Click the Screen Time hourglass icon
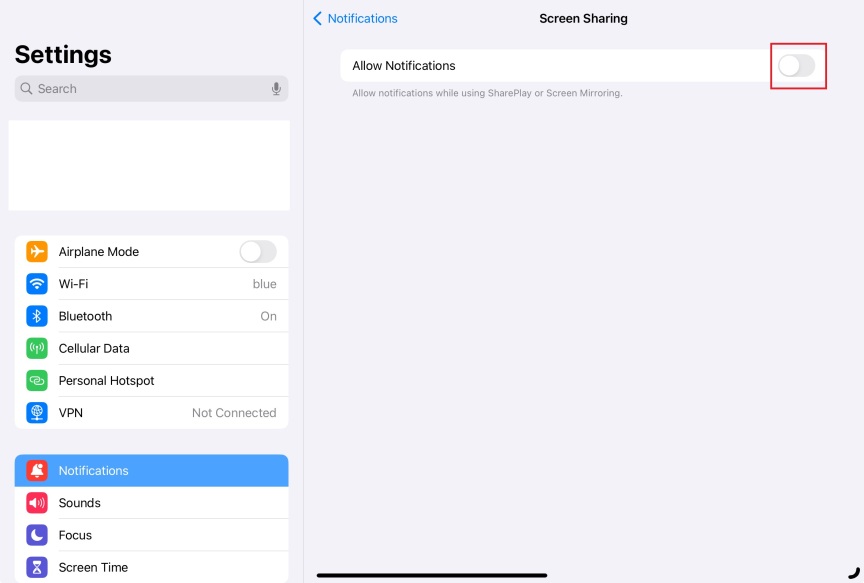The height and width of the screenshot is (583, 864). [37, 567]
